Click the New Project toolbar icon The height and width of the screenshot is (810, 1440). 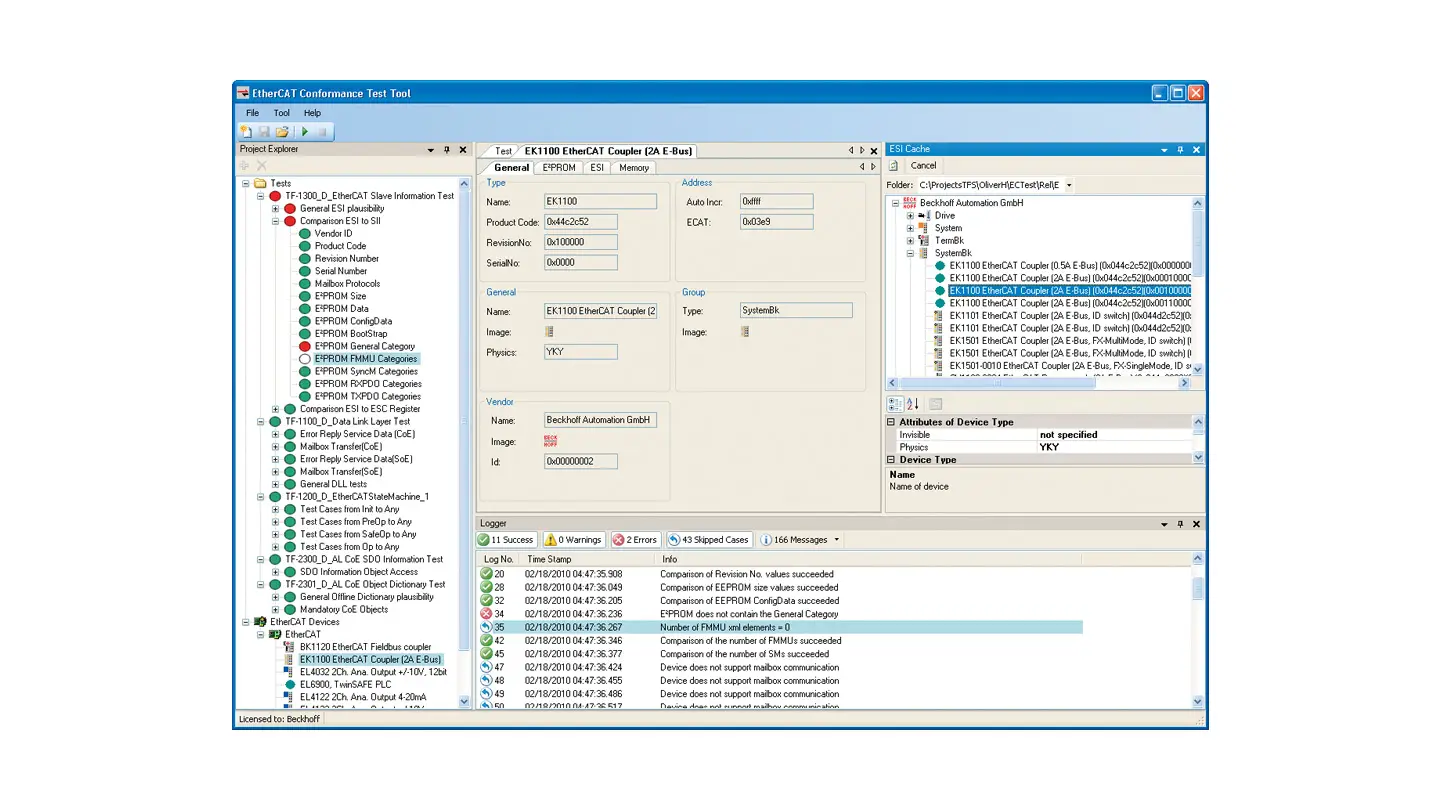(246, 131)
